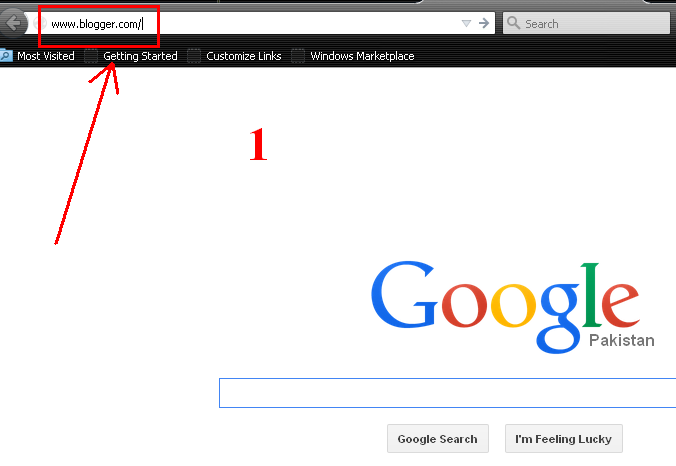
Task: Click the Windows Marketplace bookmark icon
Action: pyautogui.click(x=298, y=56)
